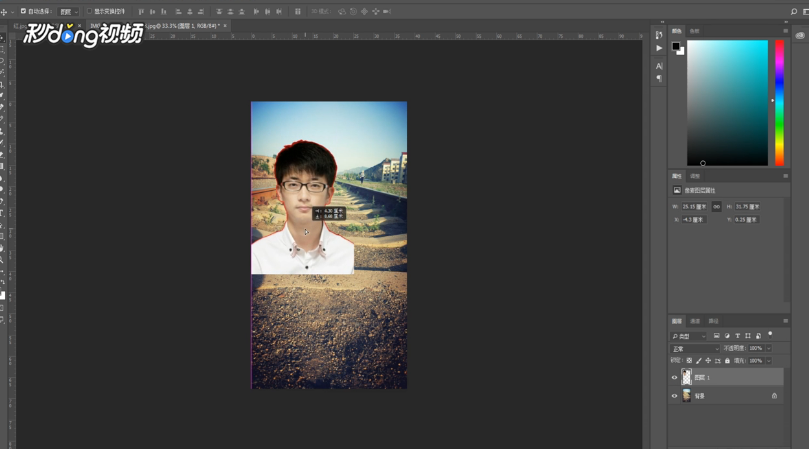Filter layers by smart objects icon
This screenshot has width=809, height=449.
coord(758,336)
